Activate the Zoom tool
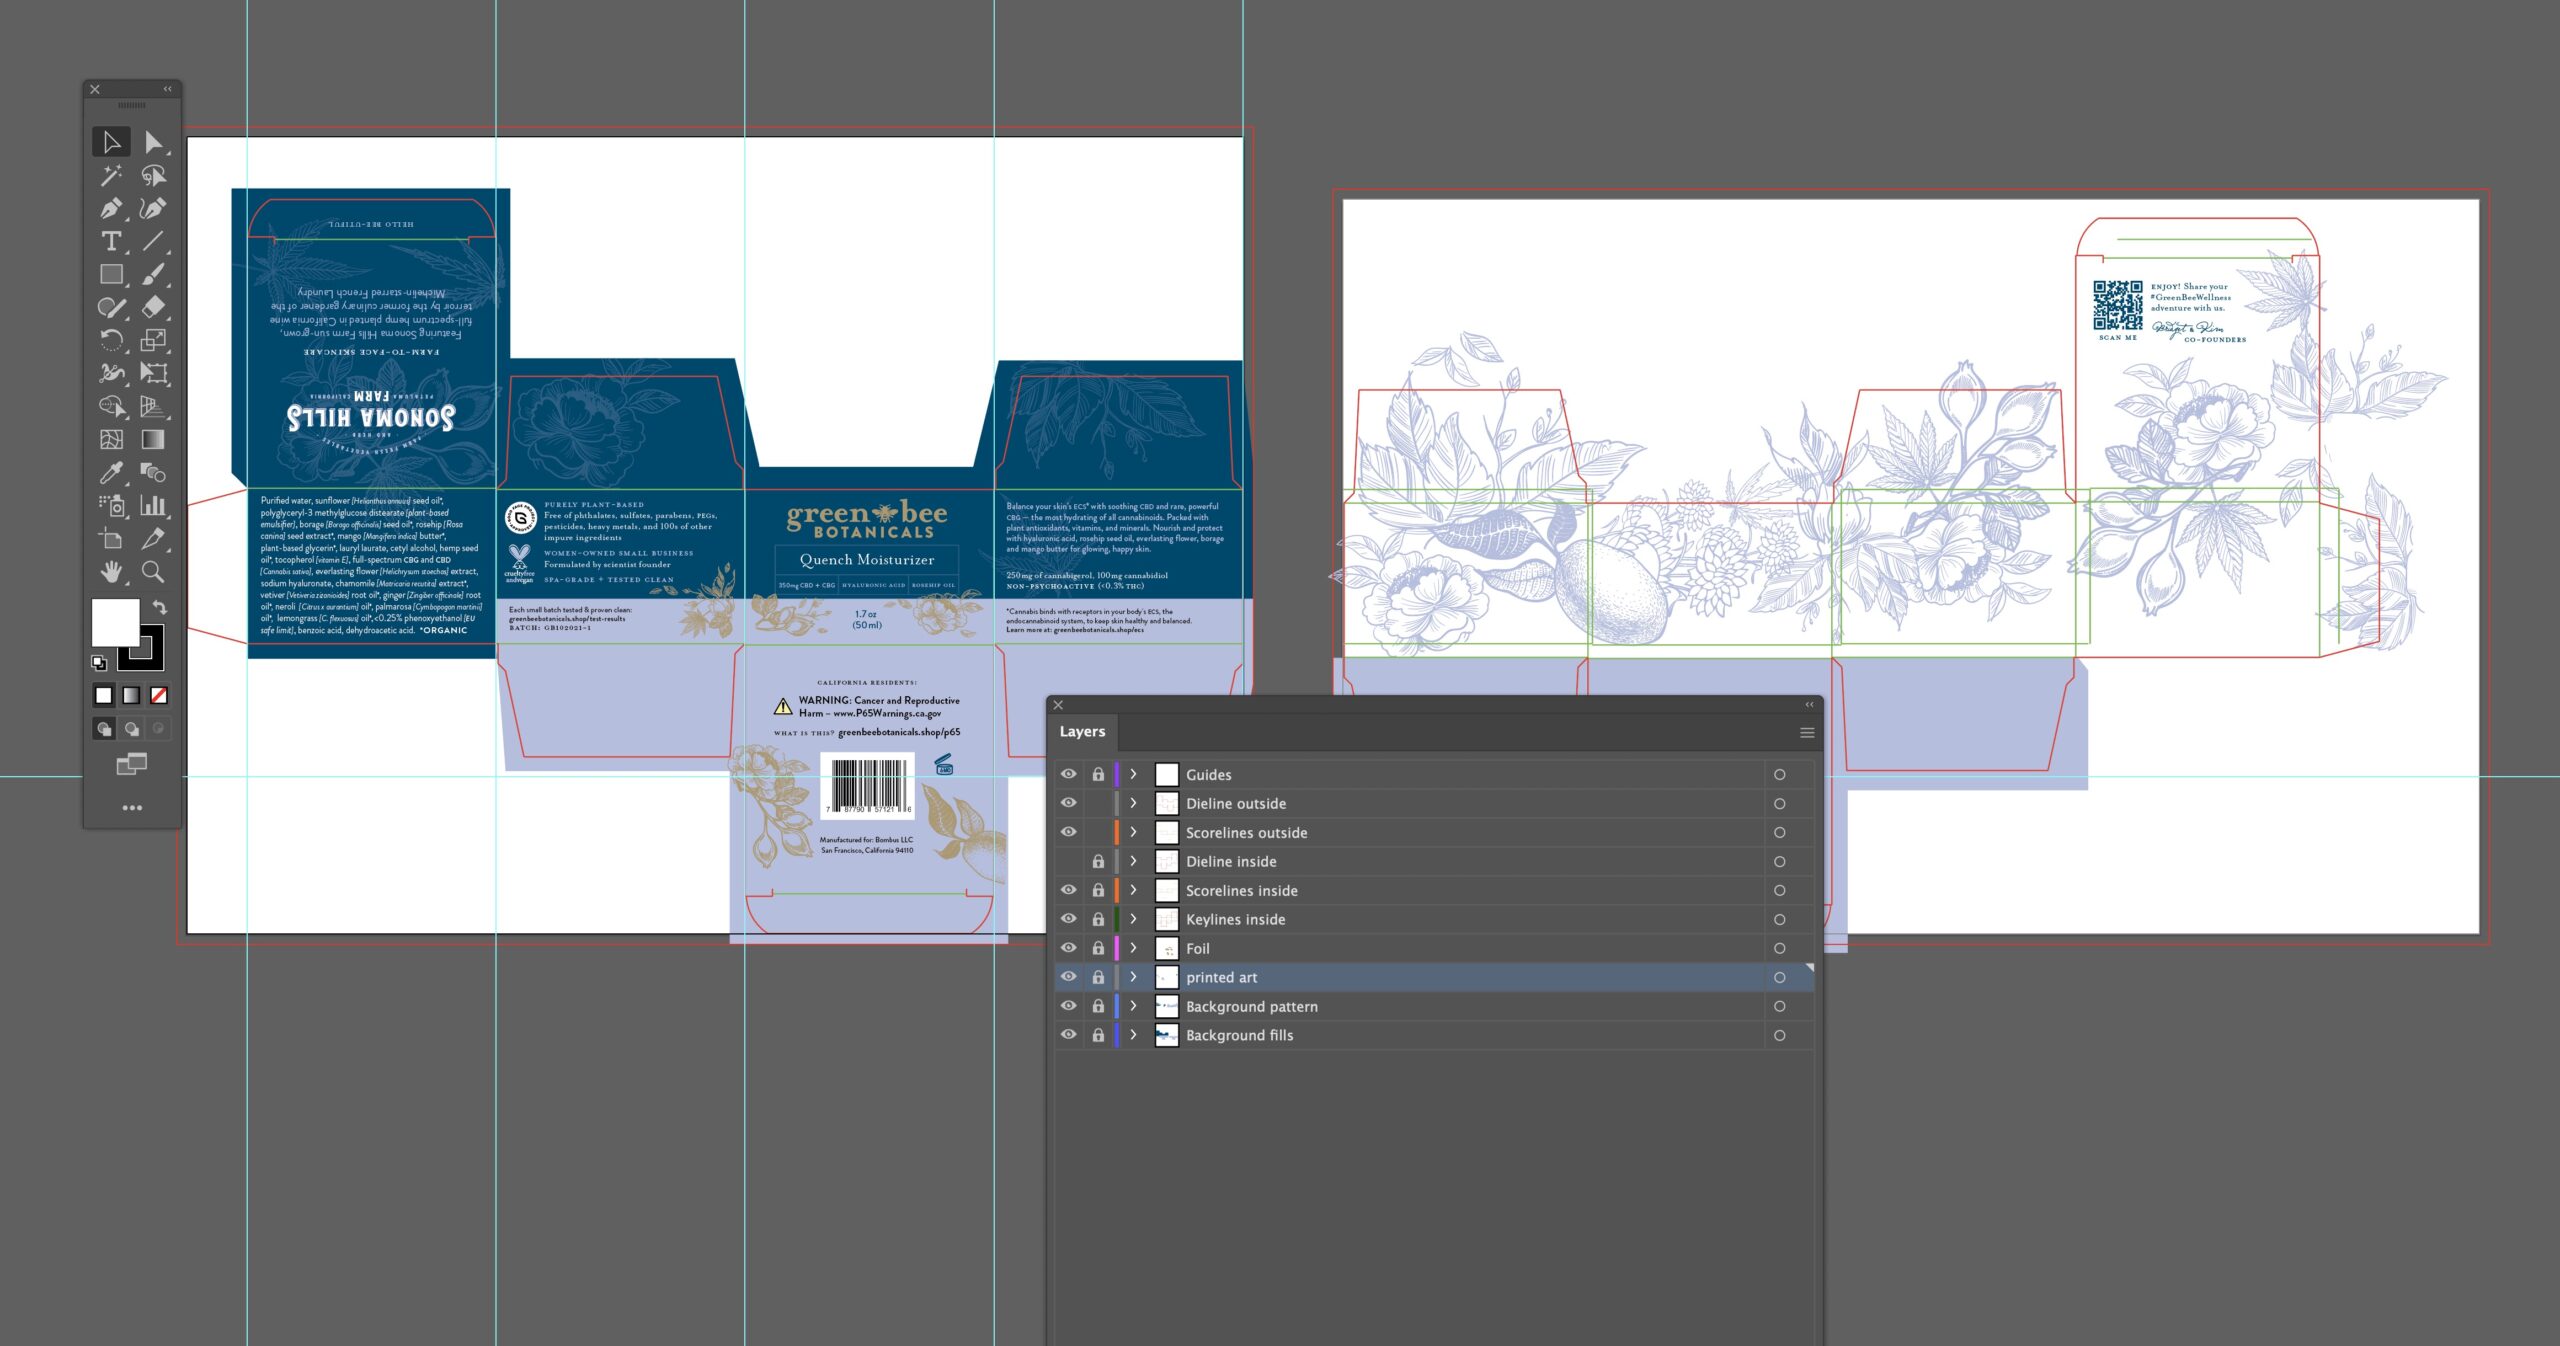This screenshot has height=1346, width=2560. pyautogui.click(x=153, y=571)
